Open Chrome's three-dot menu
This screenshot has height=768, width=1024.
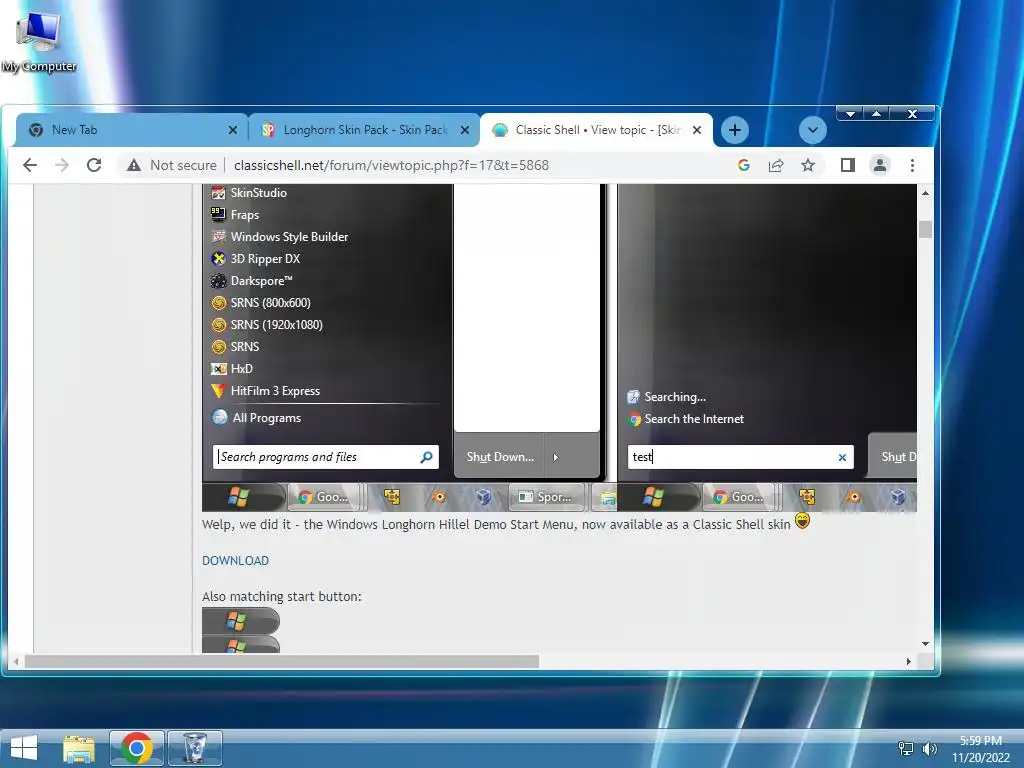(x=912, y=165)
